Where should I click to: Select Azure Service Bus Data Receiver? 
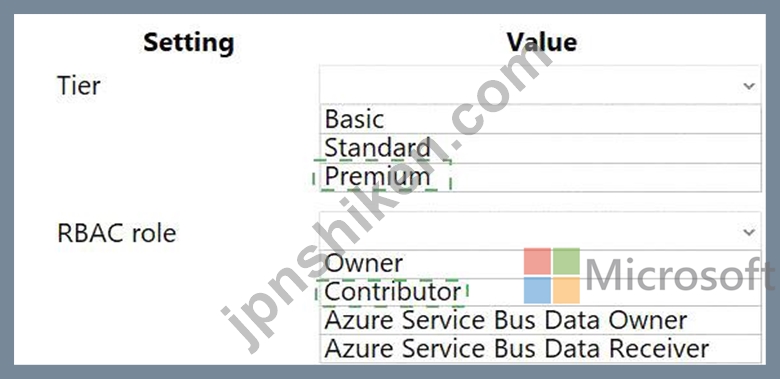coord(540,349)
